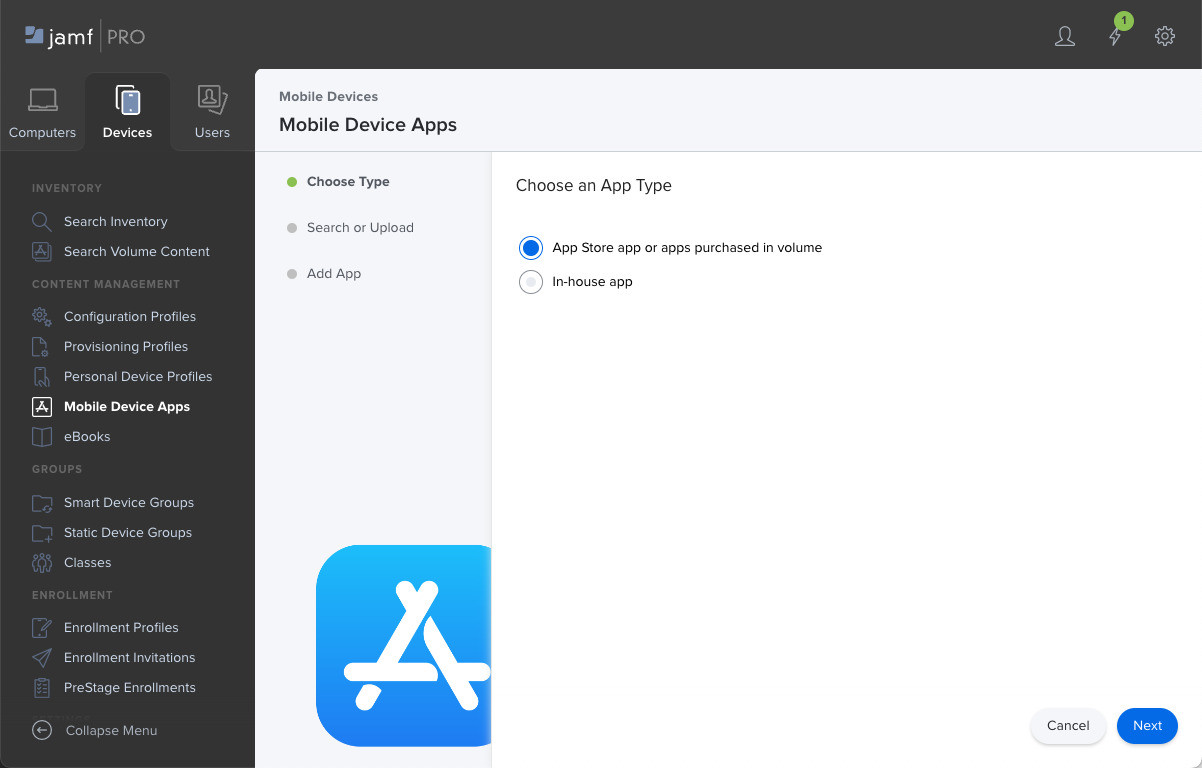Screen dimensions: 1202x768
Task: Select App Store app or volume purchase option
Action: coord(531,248)
